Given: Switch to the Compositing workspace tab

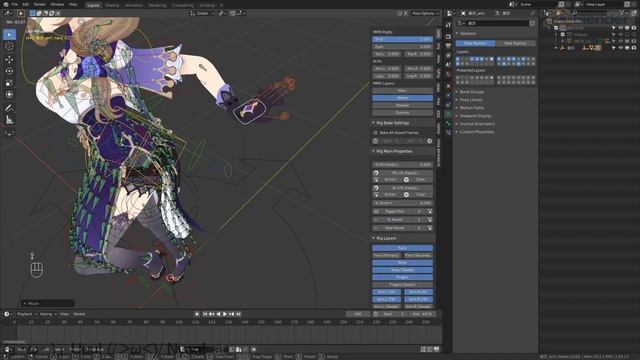Looking at the screenshot, I should tap(182, 5).
